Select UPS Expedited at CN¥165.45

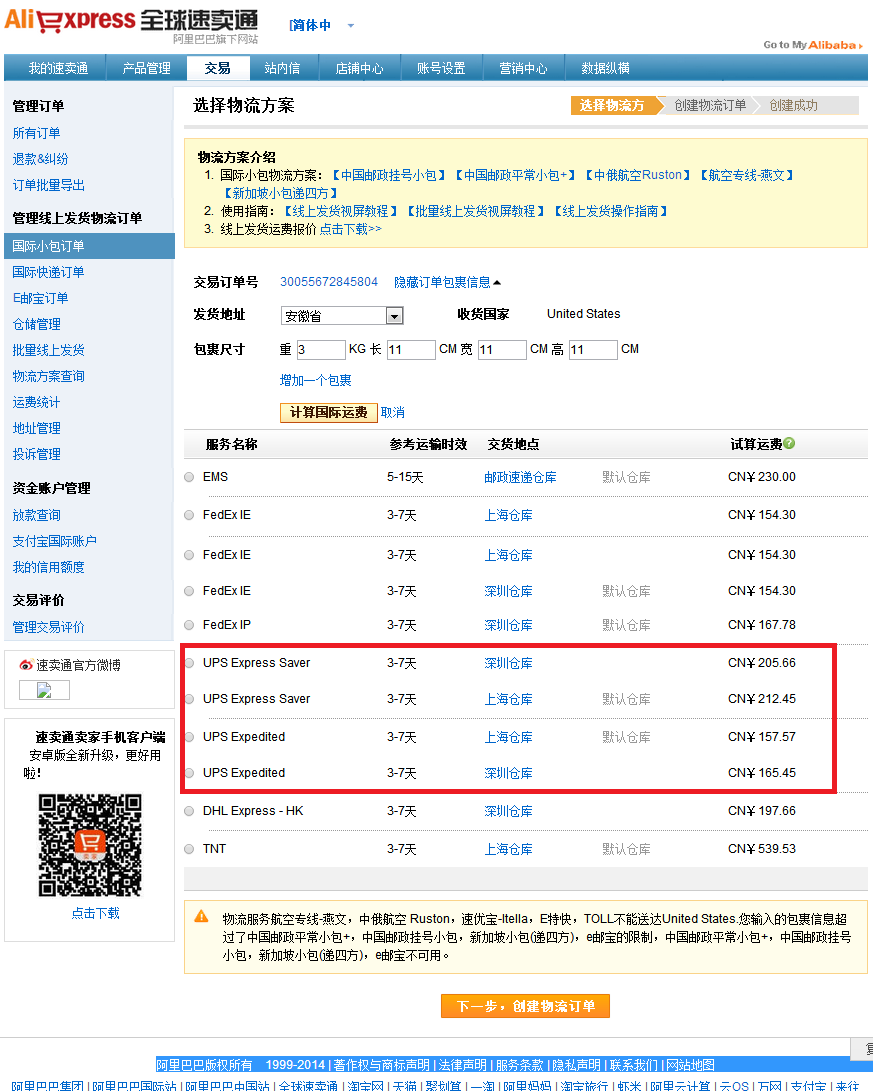click(189, 773)
